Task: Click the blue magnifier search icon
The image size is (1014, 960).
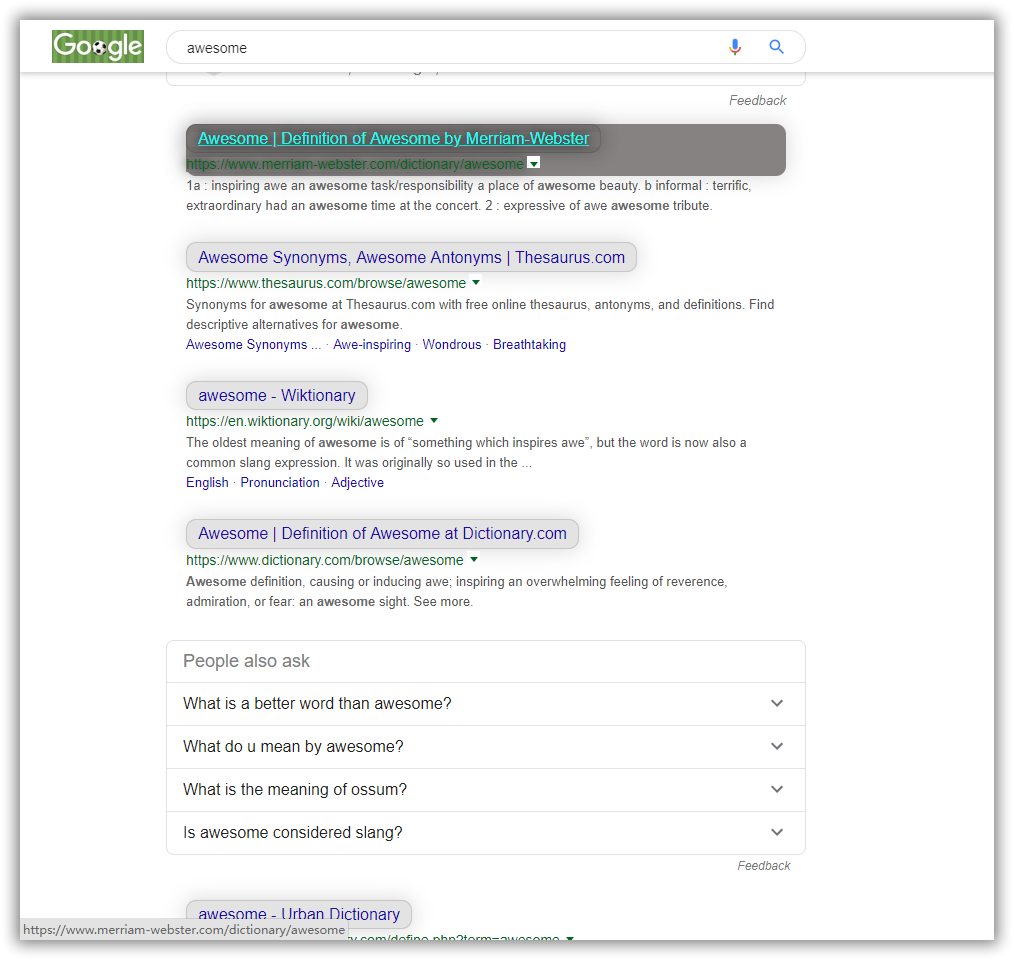Action: (x=776, y=47)
